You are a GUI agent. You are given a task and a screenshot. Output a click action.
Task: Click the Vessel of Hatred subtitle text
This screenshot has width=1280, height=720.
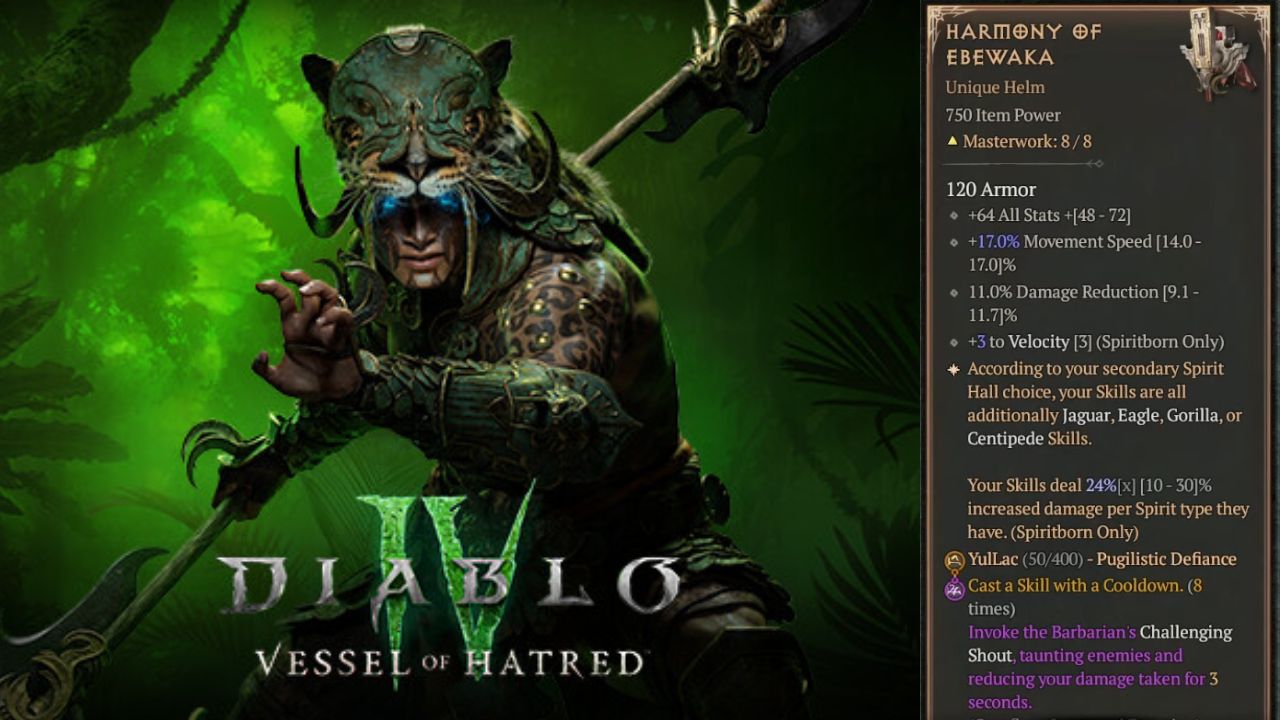[x=449, y=662]
